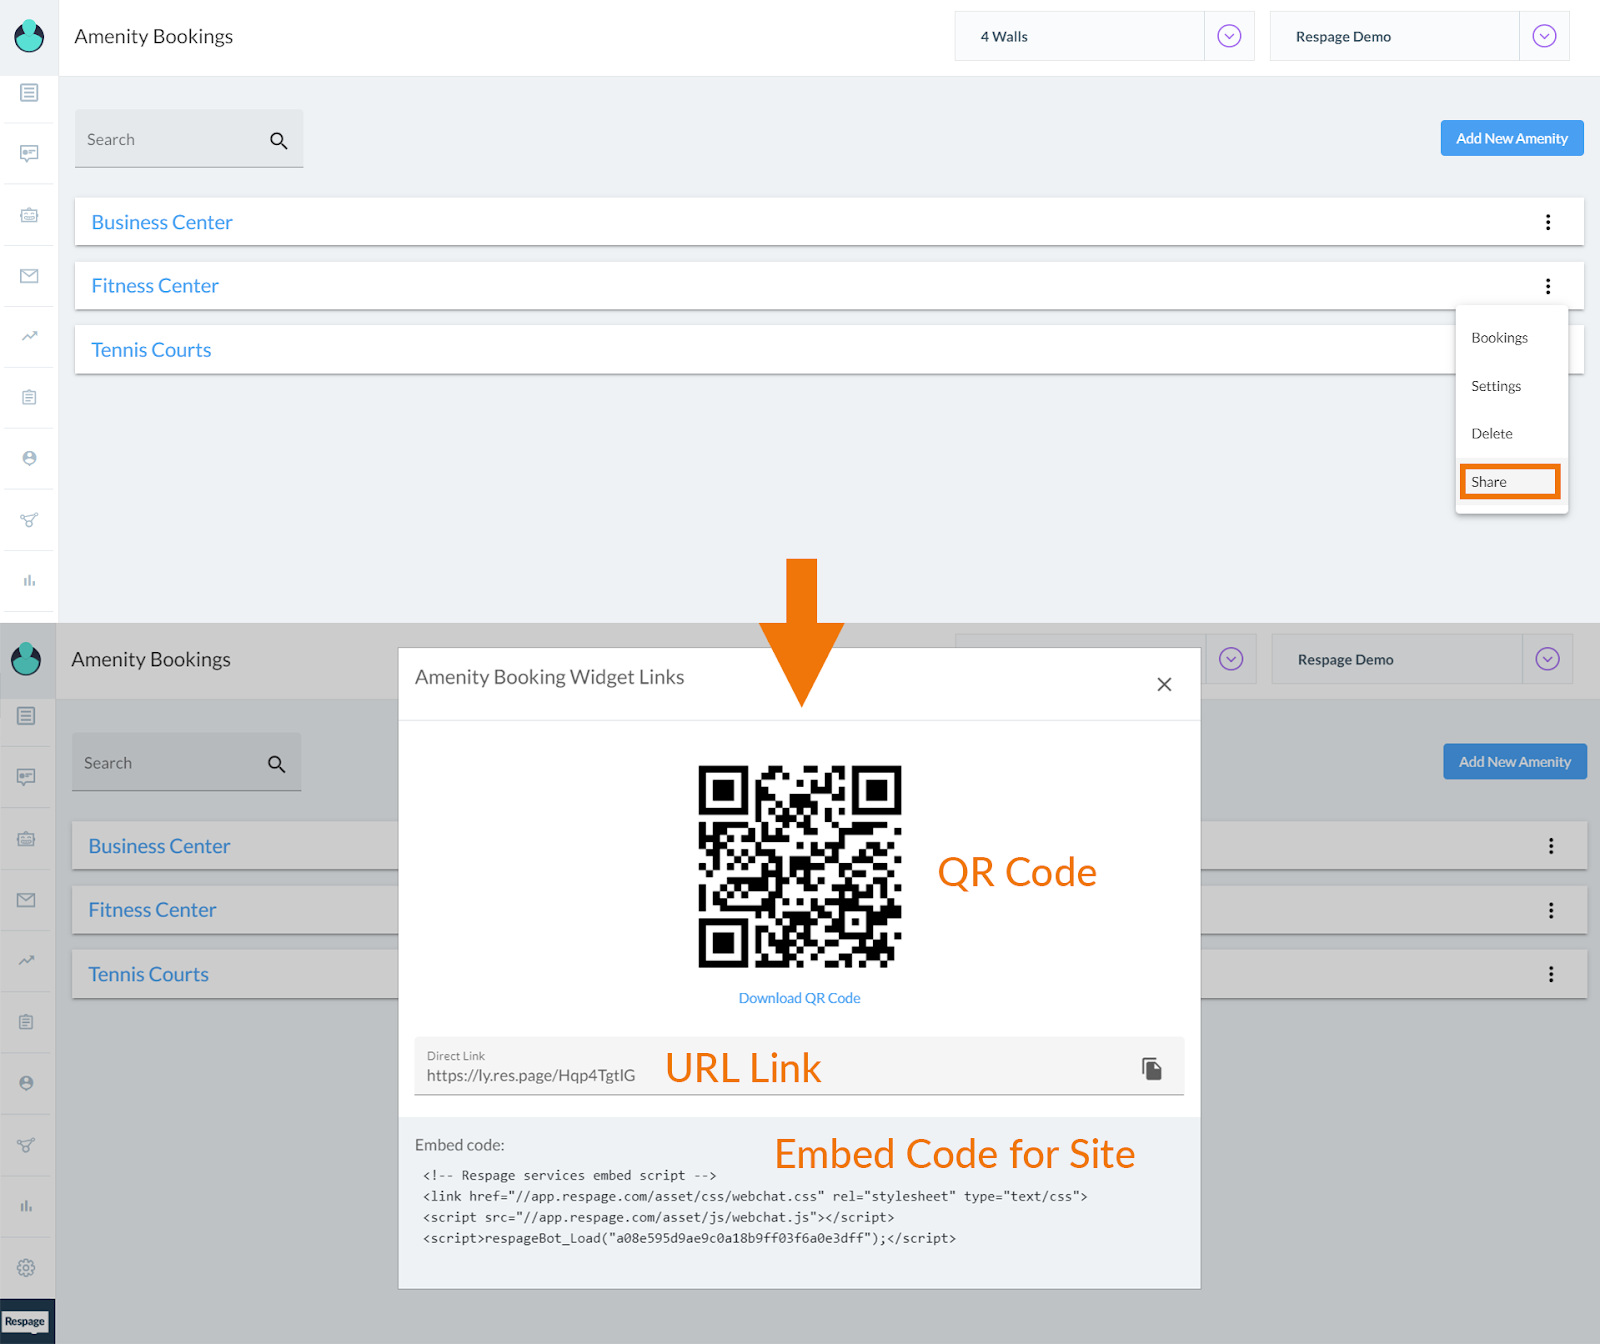1600x1344 pixels.
Task: Expand the partly hidden dropdown chevron beside the dialog
Action: (x=1231, y=659)
